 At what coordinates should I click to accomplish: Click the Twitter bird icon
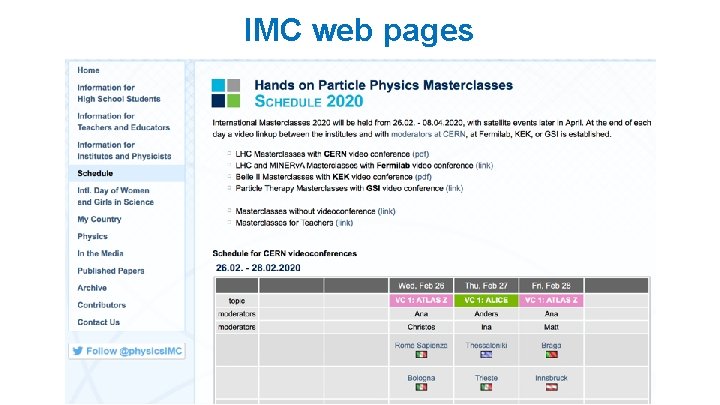[78, 351]
